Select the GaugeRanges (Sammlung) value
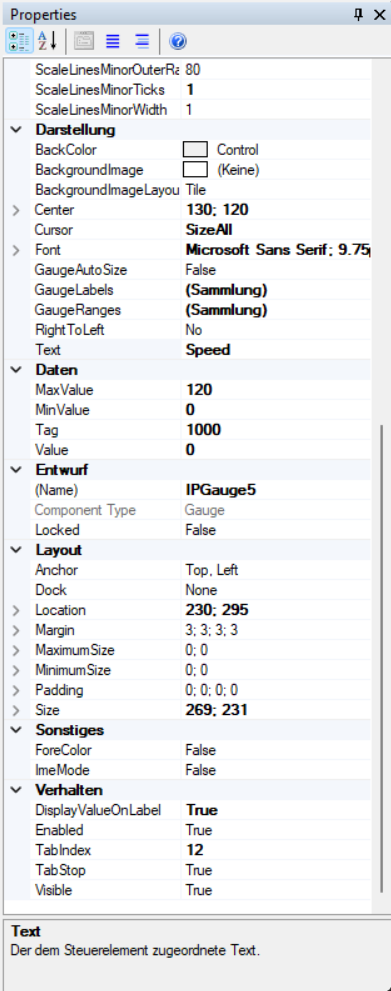 (x=226, y=310)
